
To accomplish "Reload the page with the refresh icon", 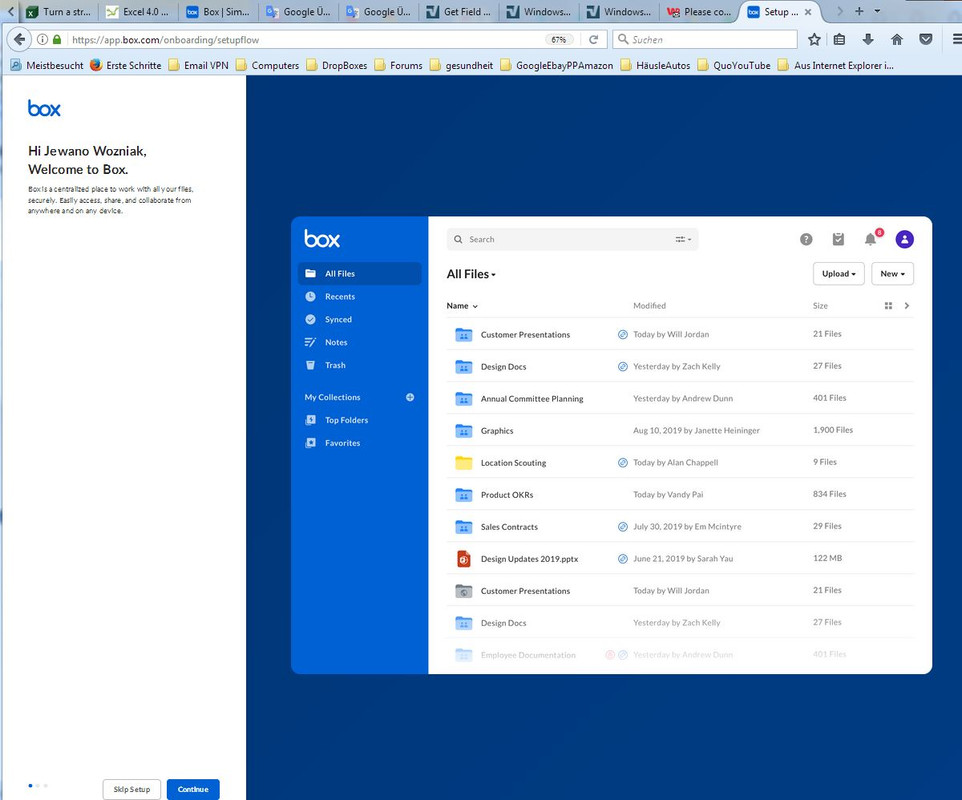I will (593, 39).
